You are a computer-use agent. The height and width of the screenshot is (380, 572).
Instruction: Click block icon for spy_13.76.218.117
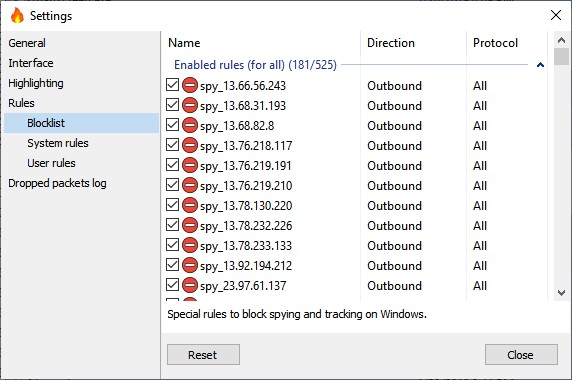190,146
